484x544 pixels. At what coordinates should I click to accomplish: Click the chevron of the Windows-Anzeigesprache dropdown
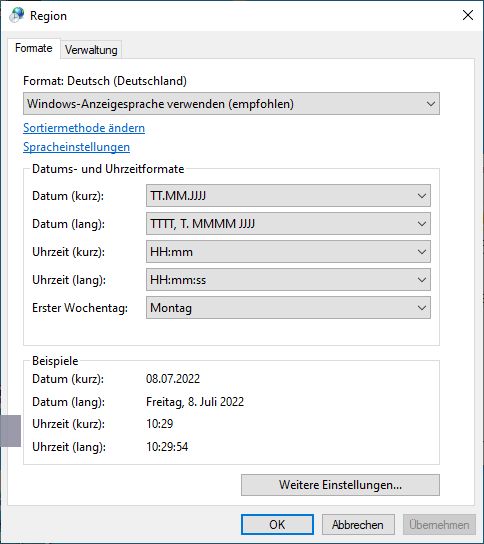pyautogui.click(x=431, y=104)
